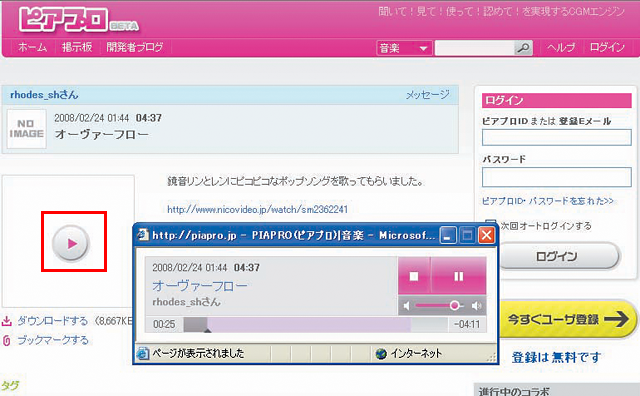Click the header search text field
640x396 pixels.
[474, 48]
